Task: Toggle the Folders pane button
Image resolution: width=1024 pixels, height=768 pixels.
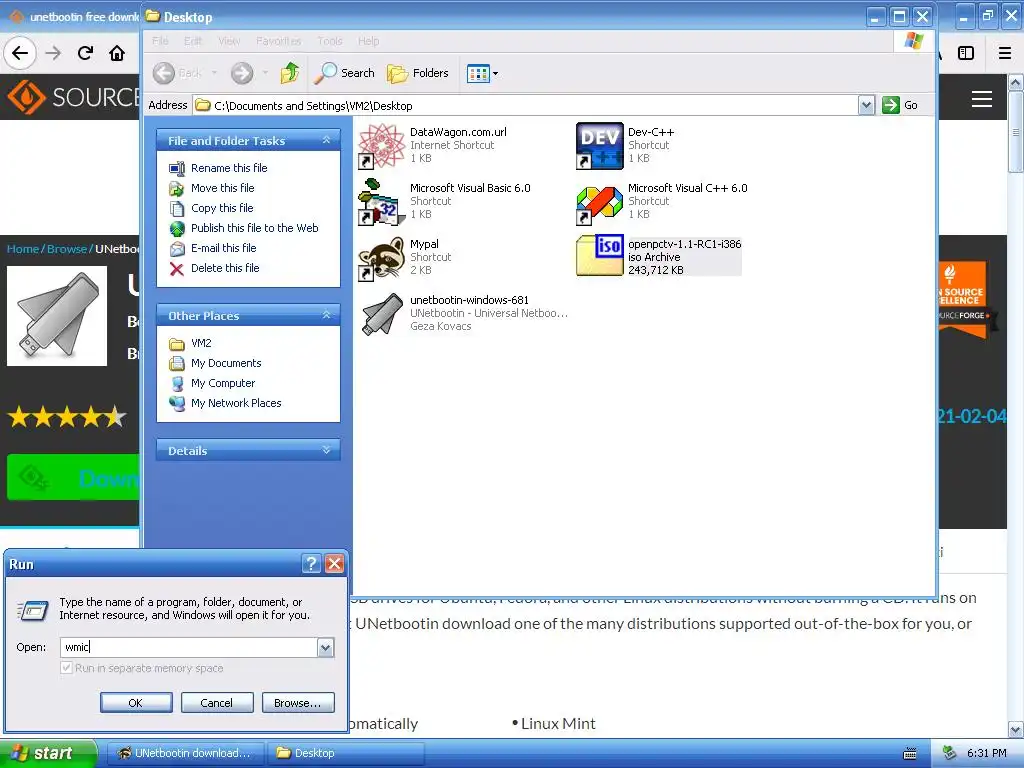Action: tap(418, 73)
